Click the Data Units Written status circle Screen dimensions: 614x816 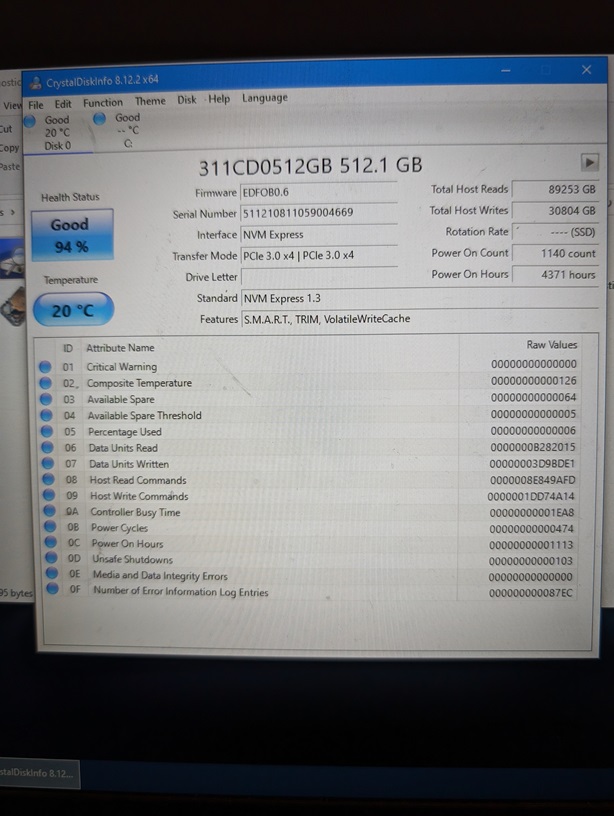pyautogui.click(x=48, y=463)
